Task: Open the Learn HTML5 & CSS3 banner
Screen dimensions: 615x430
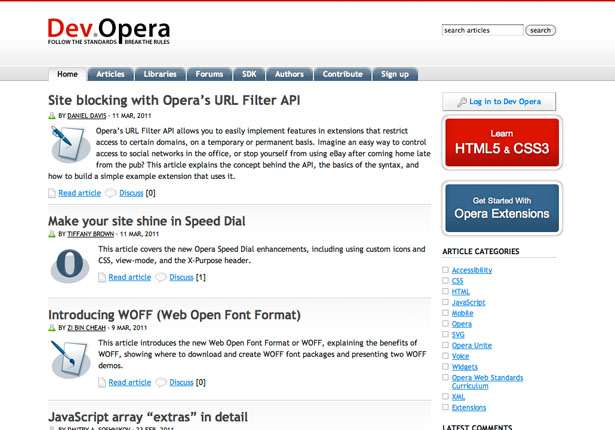Action: (502, 142)
